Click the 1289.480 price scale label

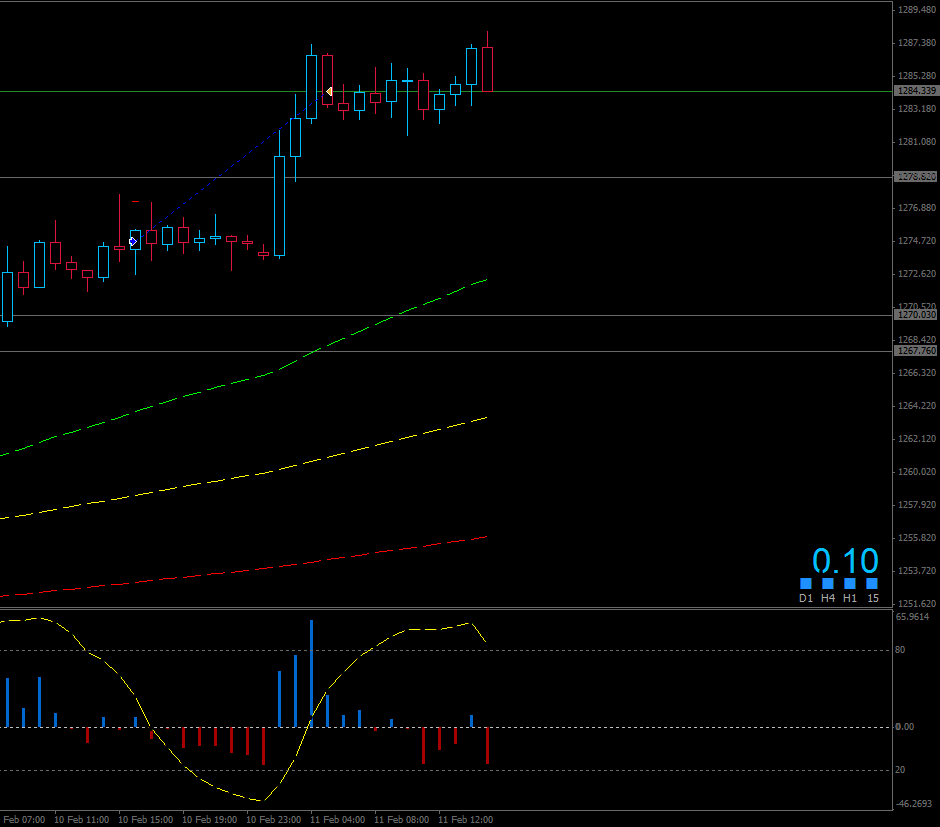917,10
